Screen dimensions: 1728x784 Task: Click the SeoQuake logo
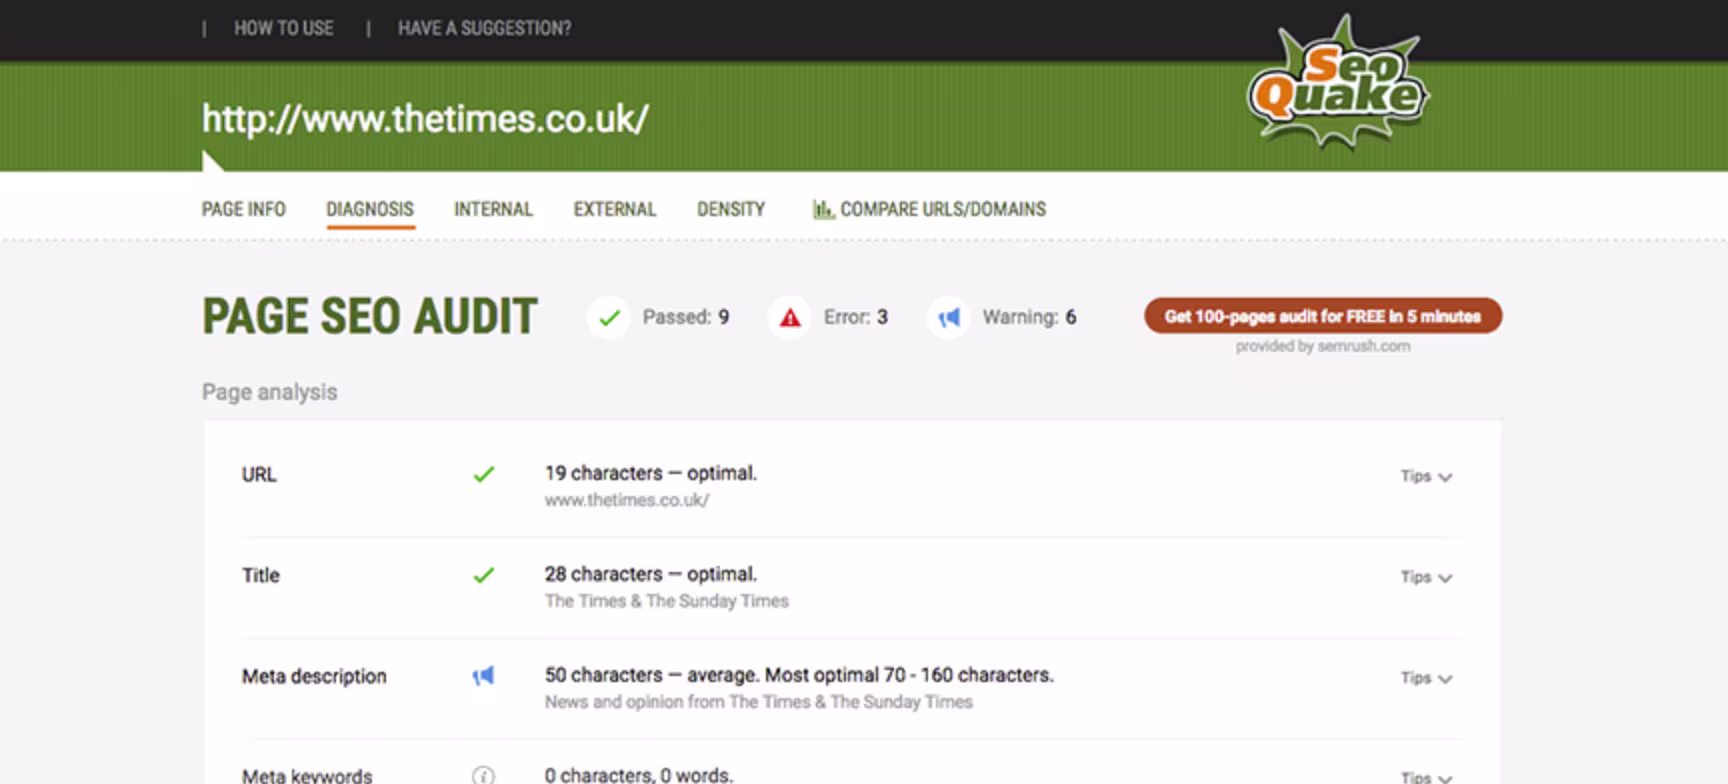coord(1338,83)
